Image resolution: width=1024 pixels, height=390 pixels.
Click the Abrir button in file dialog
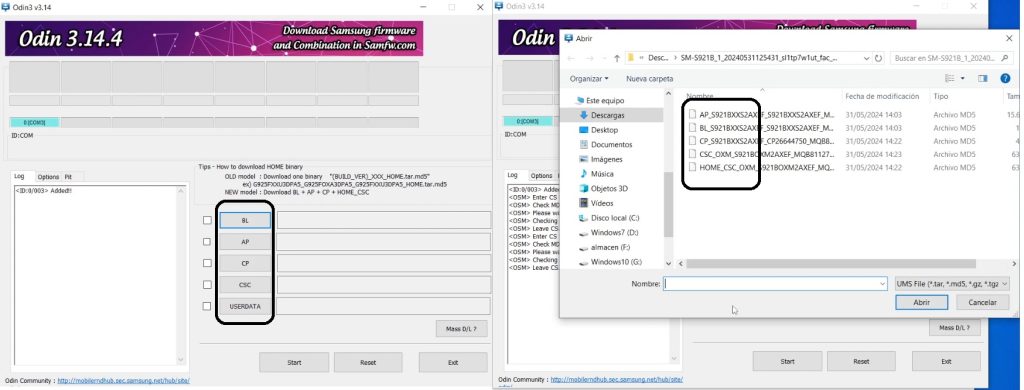tap(921, 302)
